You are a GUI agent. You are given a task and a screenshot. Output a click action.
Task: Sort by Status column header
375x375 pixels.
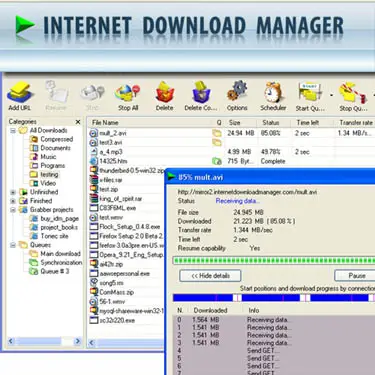[275, 122]
